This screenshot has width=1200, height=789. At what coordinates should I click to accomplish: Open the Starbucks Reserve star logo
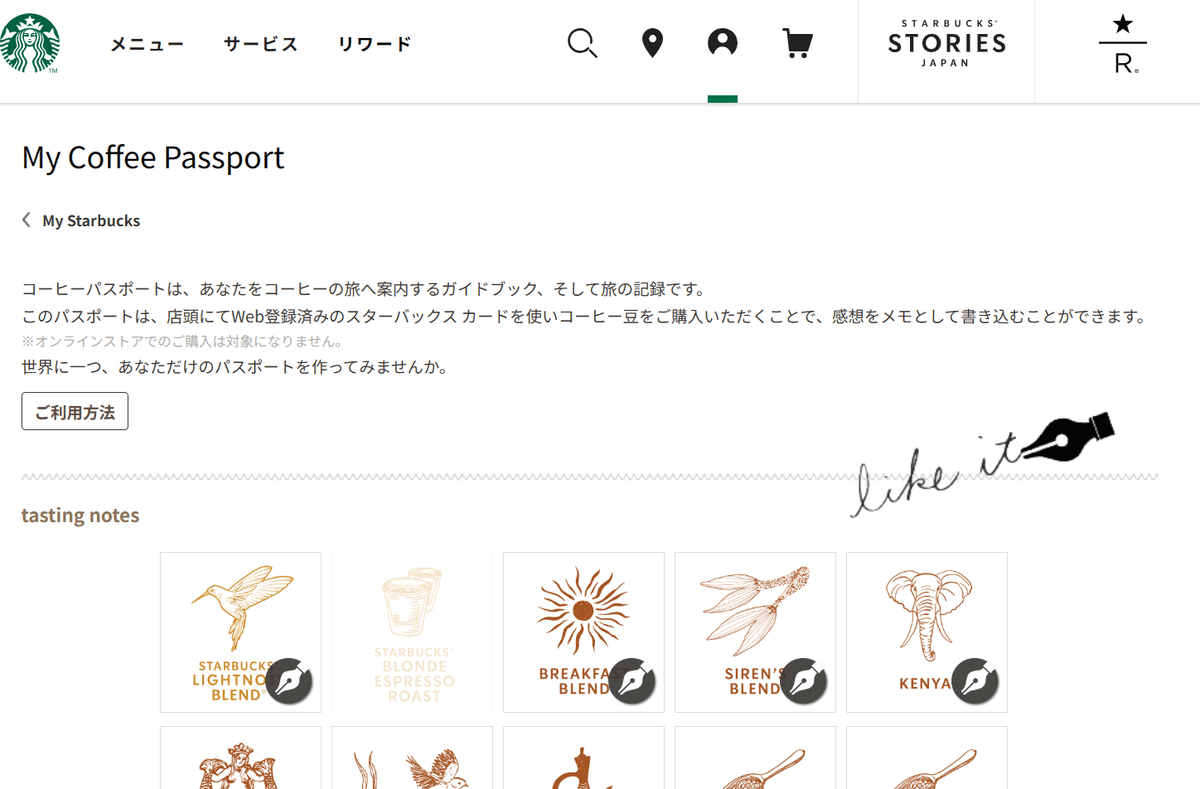1122,43
